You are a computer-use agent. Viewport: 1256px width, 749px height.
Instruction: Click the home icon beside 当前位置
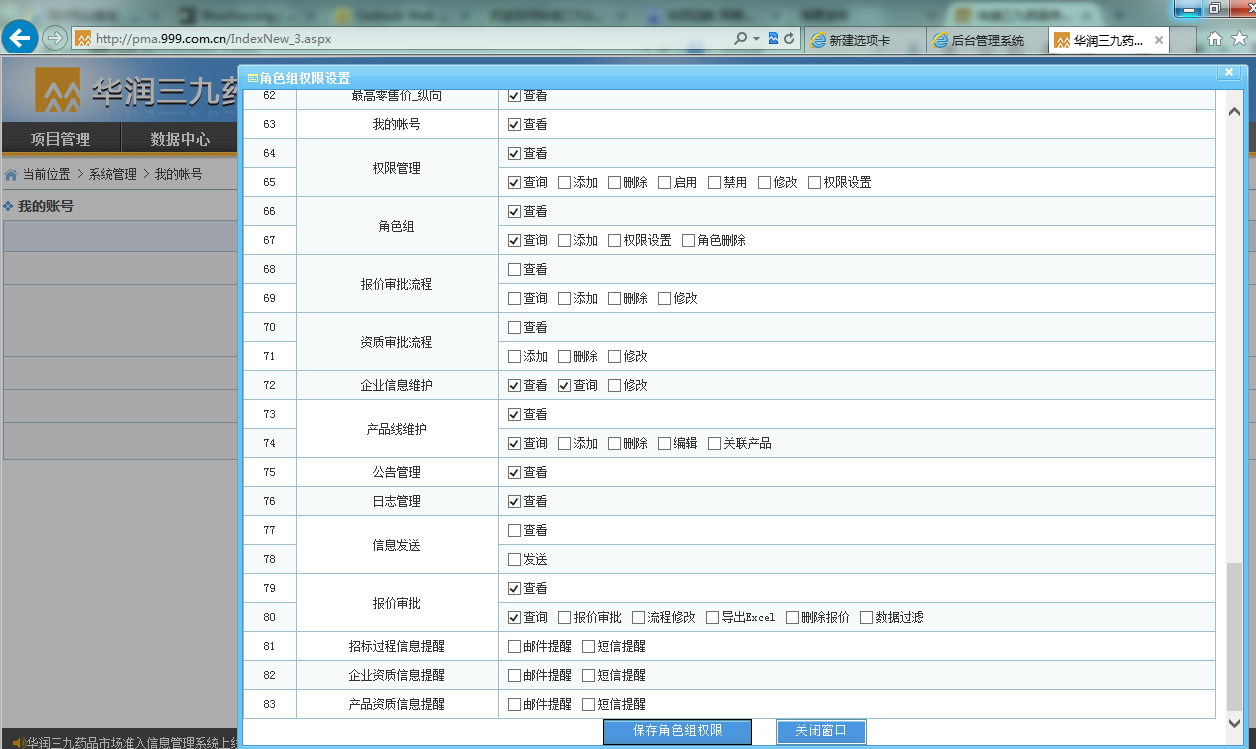pos(11,175)
